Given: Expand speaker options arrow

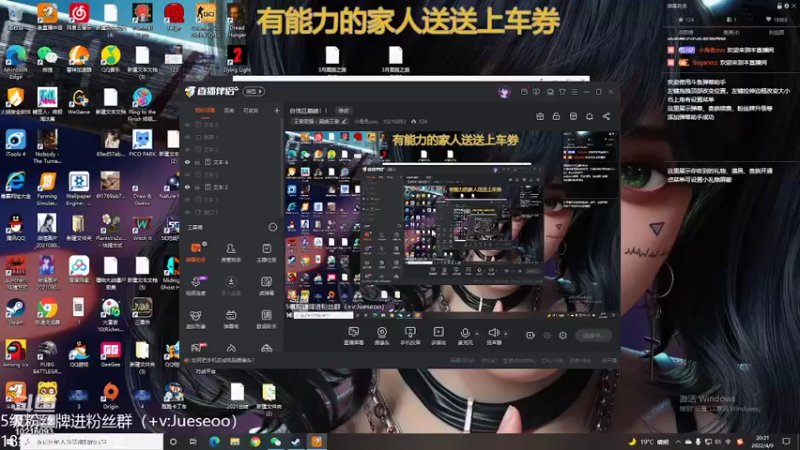Looking at the screenshot, I should (506, 334).
